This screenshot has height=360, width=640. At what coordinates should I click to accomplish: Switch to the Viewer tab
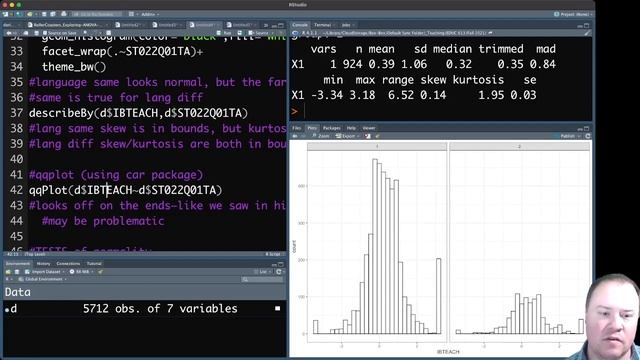(369, 128)
